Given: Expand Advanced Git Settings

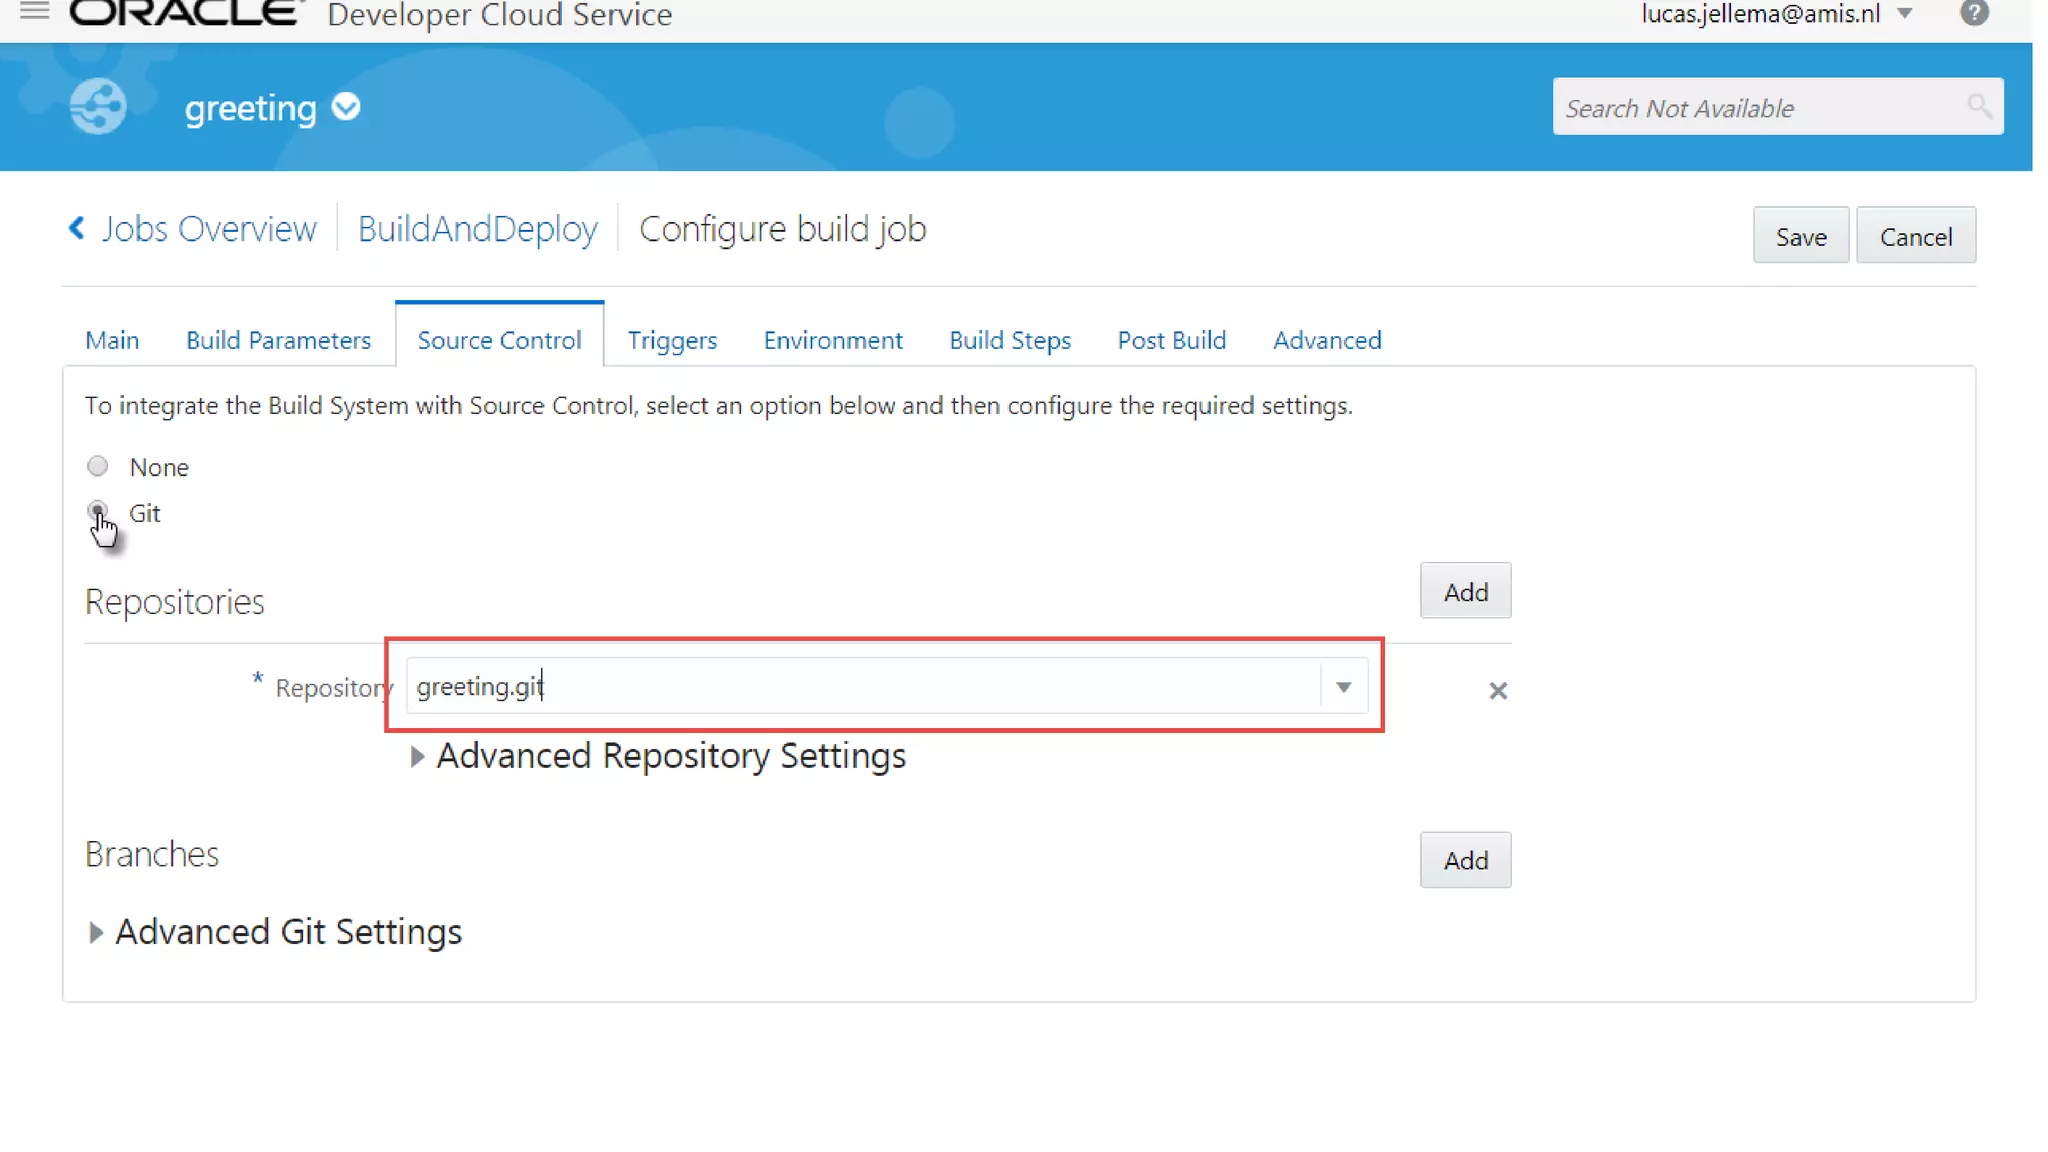Looking at the screenshot, I should click(x=96, y=933).
